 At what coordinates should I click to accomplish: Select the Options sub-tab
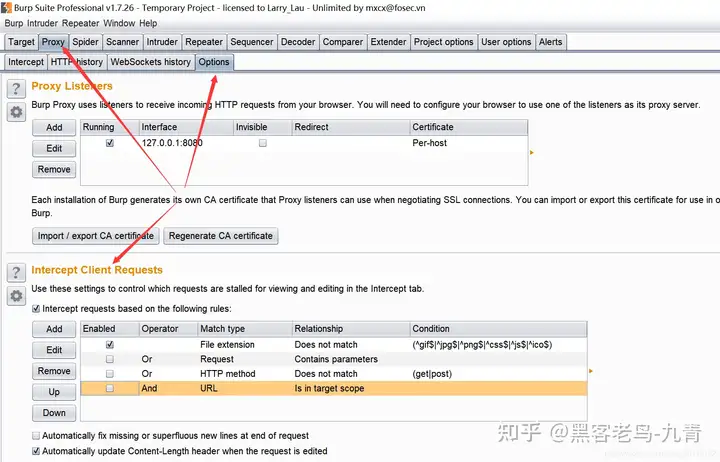214,62
